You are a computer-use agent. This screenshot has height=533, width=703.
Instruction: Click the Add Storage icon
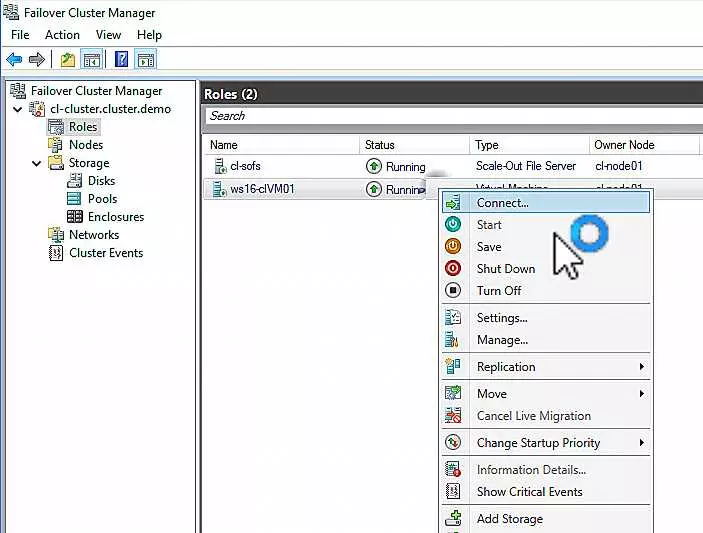(x=453, y=518)
